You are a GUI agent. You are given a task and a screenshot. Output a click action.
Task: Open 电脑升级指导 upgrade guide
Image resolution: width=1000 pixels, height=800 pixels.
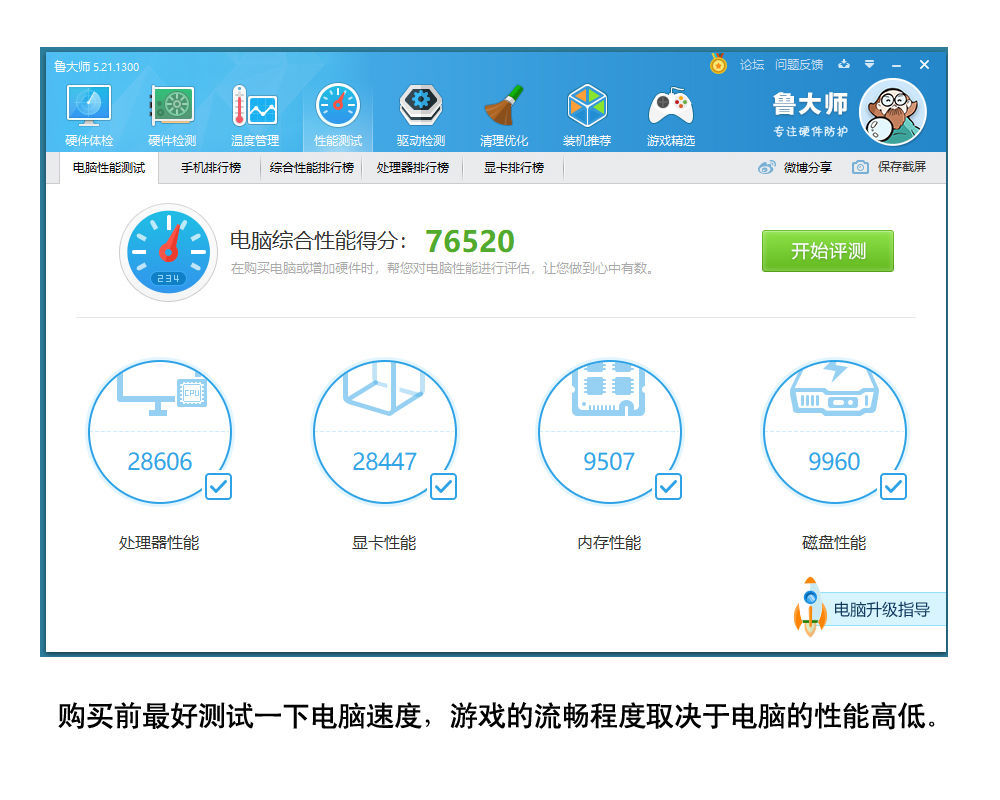pos(882,609)
